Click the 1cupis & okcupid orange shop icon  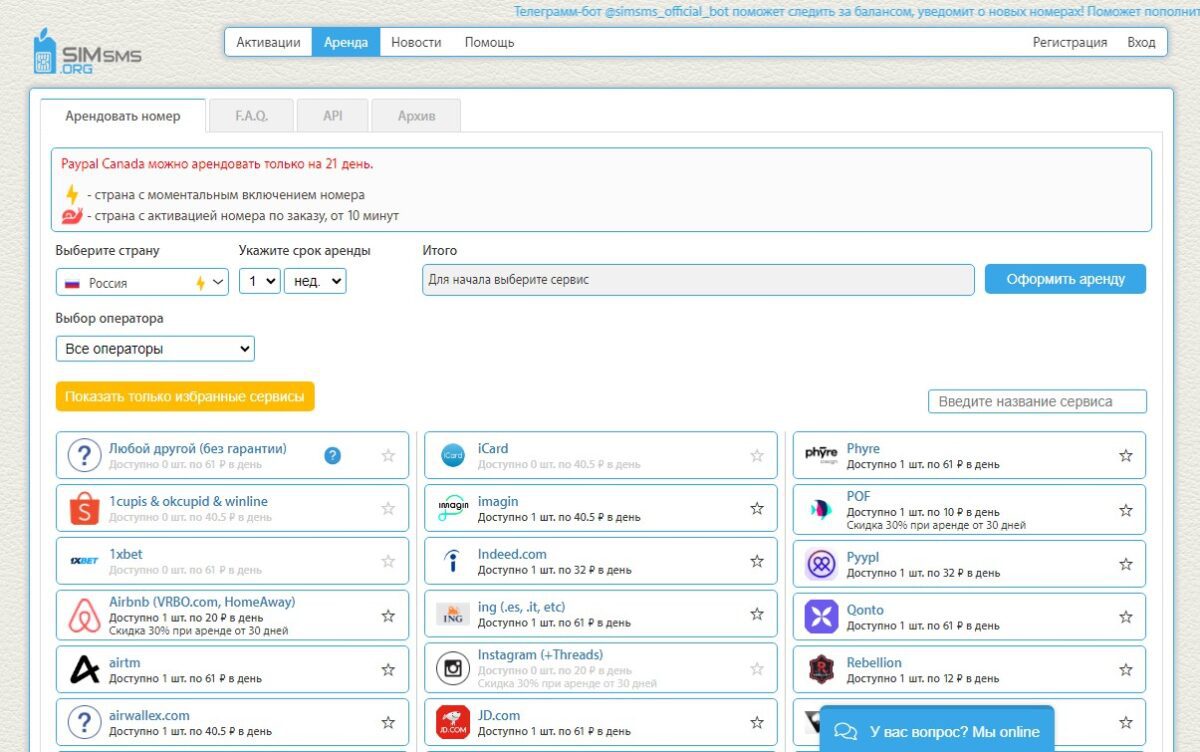click(x=84, y=508)
